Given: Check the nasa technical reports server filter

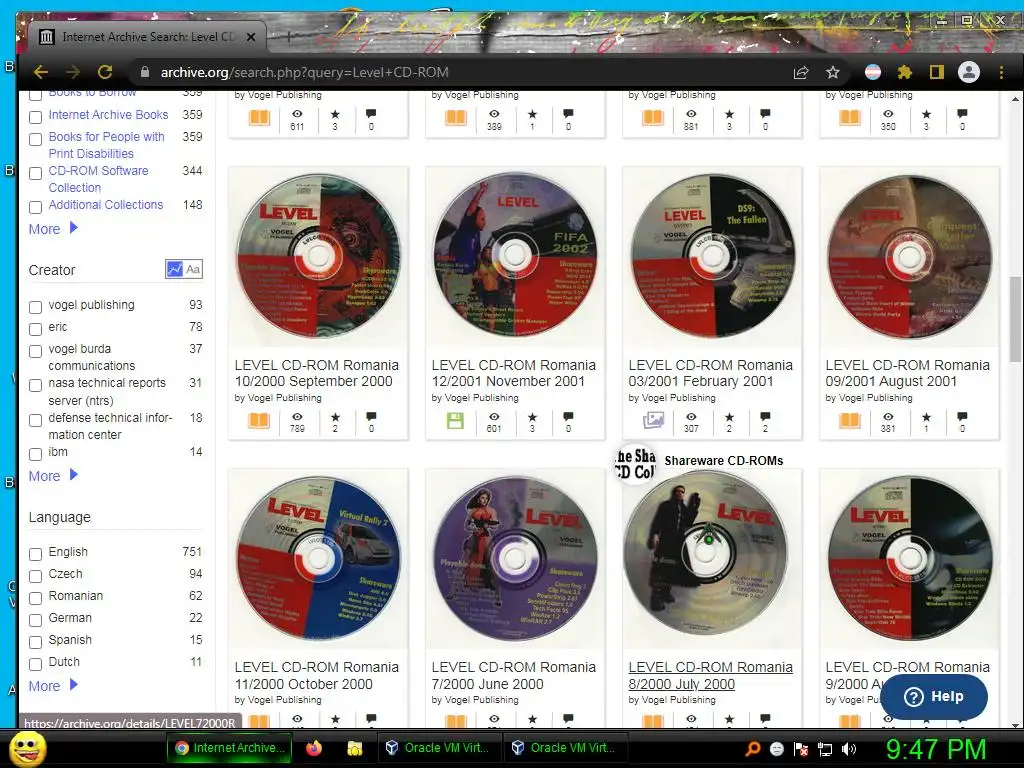Looking at the screenshot, I should [36, 385].
